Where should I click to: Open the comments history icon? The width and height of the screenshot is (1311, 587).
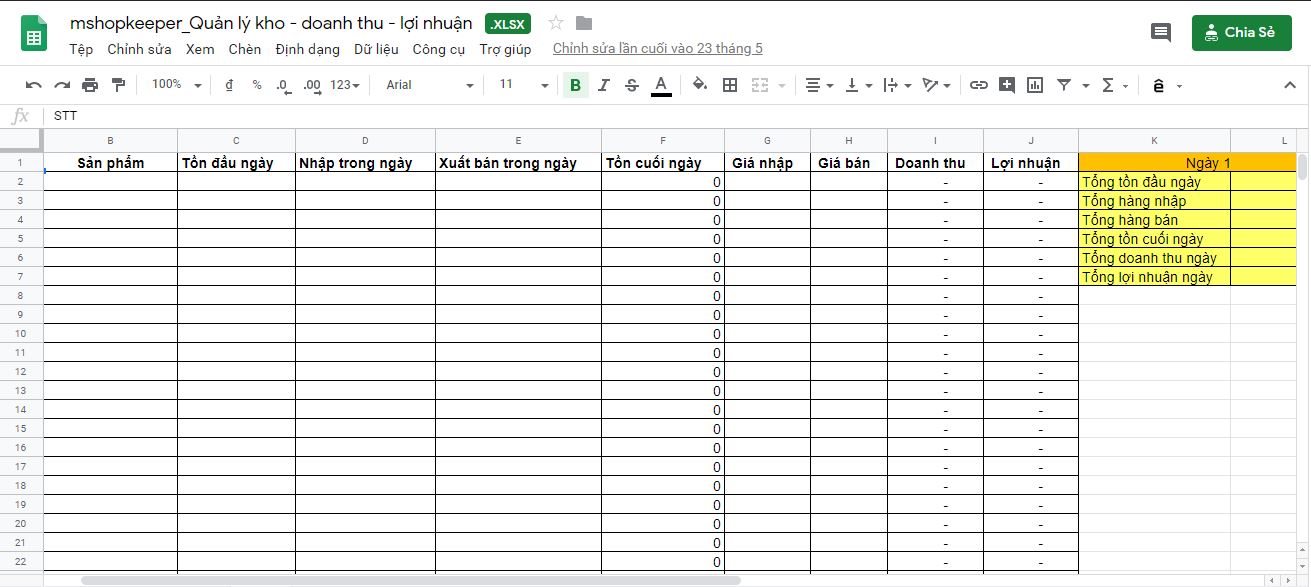click(1161, 32)
